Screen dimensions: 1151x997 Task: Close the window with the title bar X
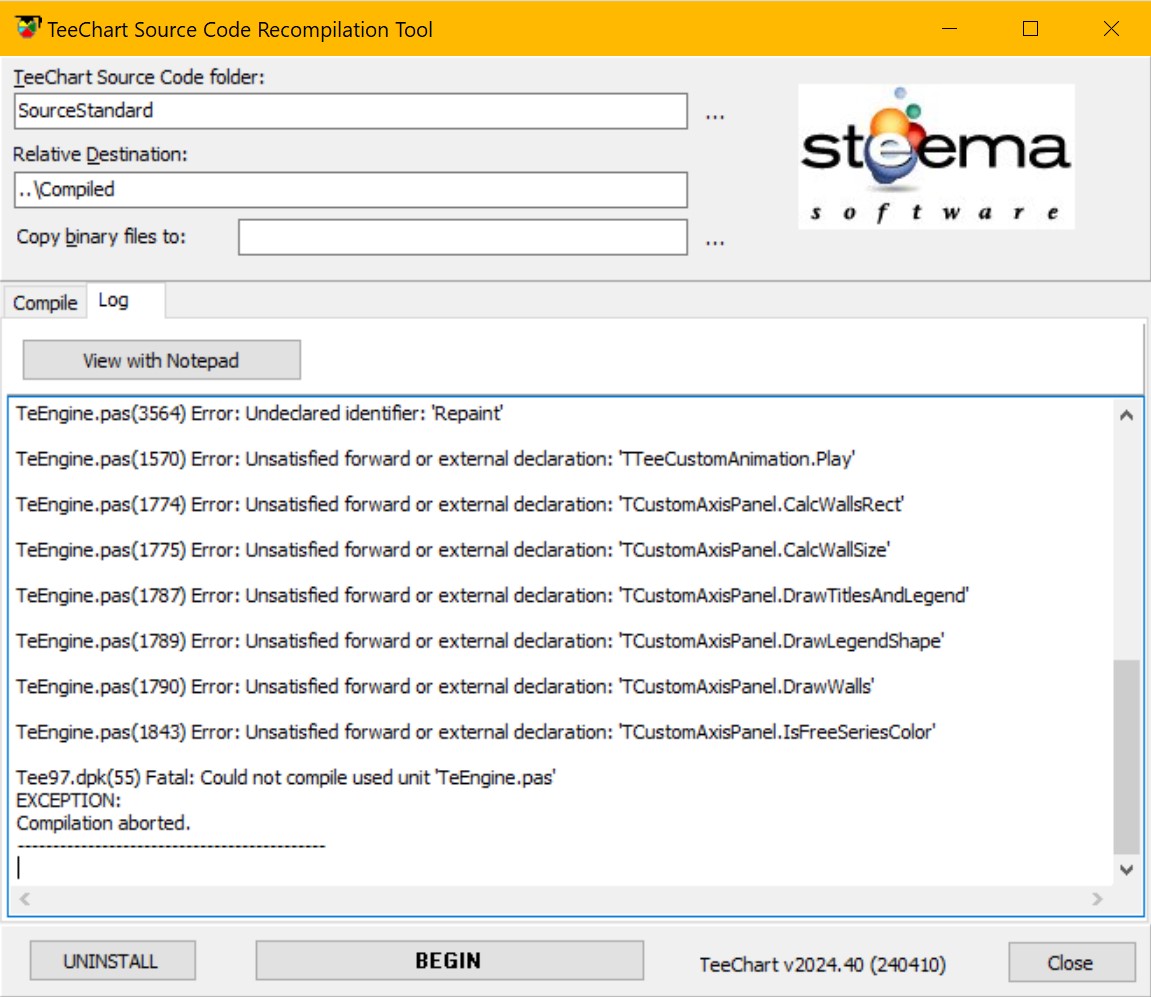pyautogui.click(x=1111, y=29)
